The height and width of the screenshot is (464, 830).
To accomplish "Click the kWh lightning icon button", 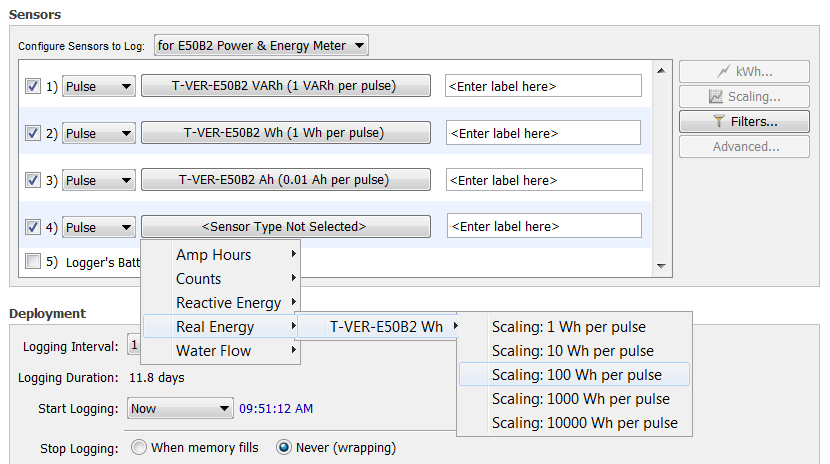I will (744, 71).
